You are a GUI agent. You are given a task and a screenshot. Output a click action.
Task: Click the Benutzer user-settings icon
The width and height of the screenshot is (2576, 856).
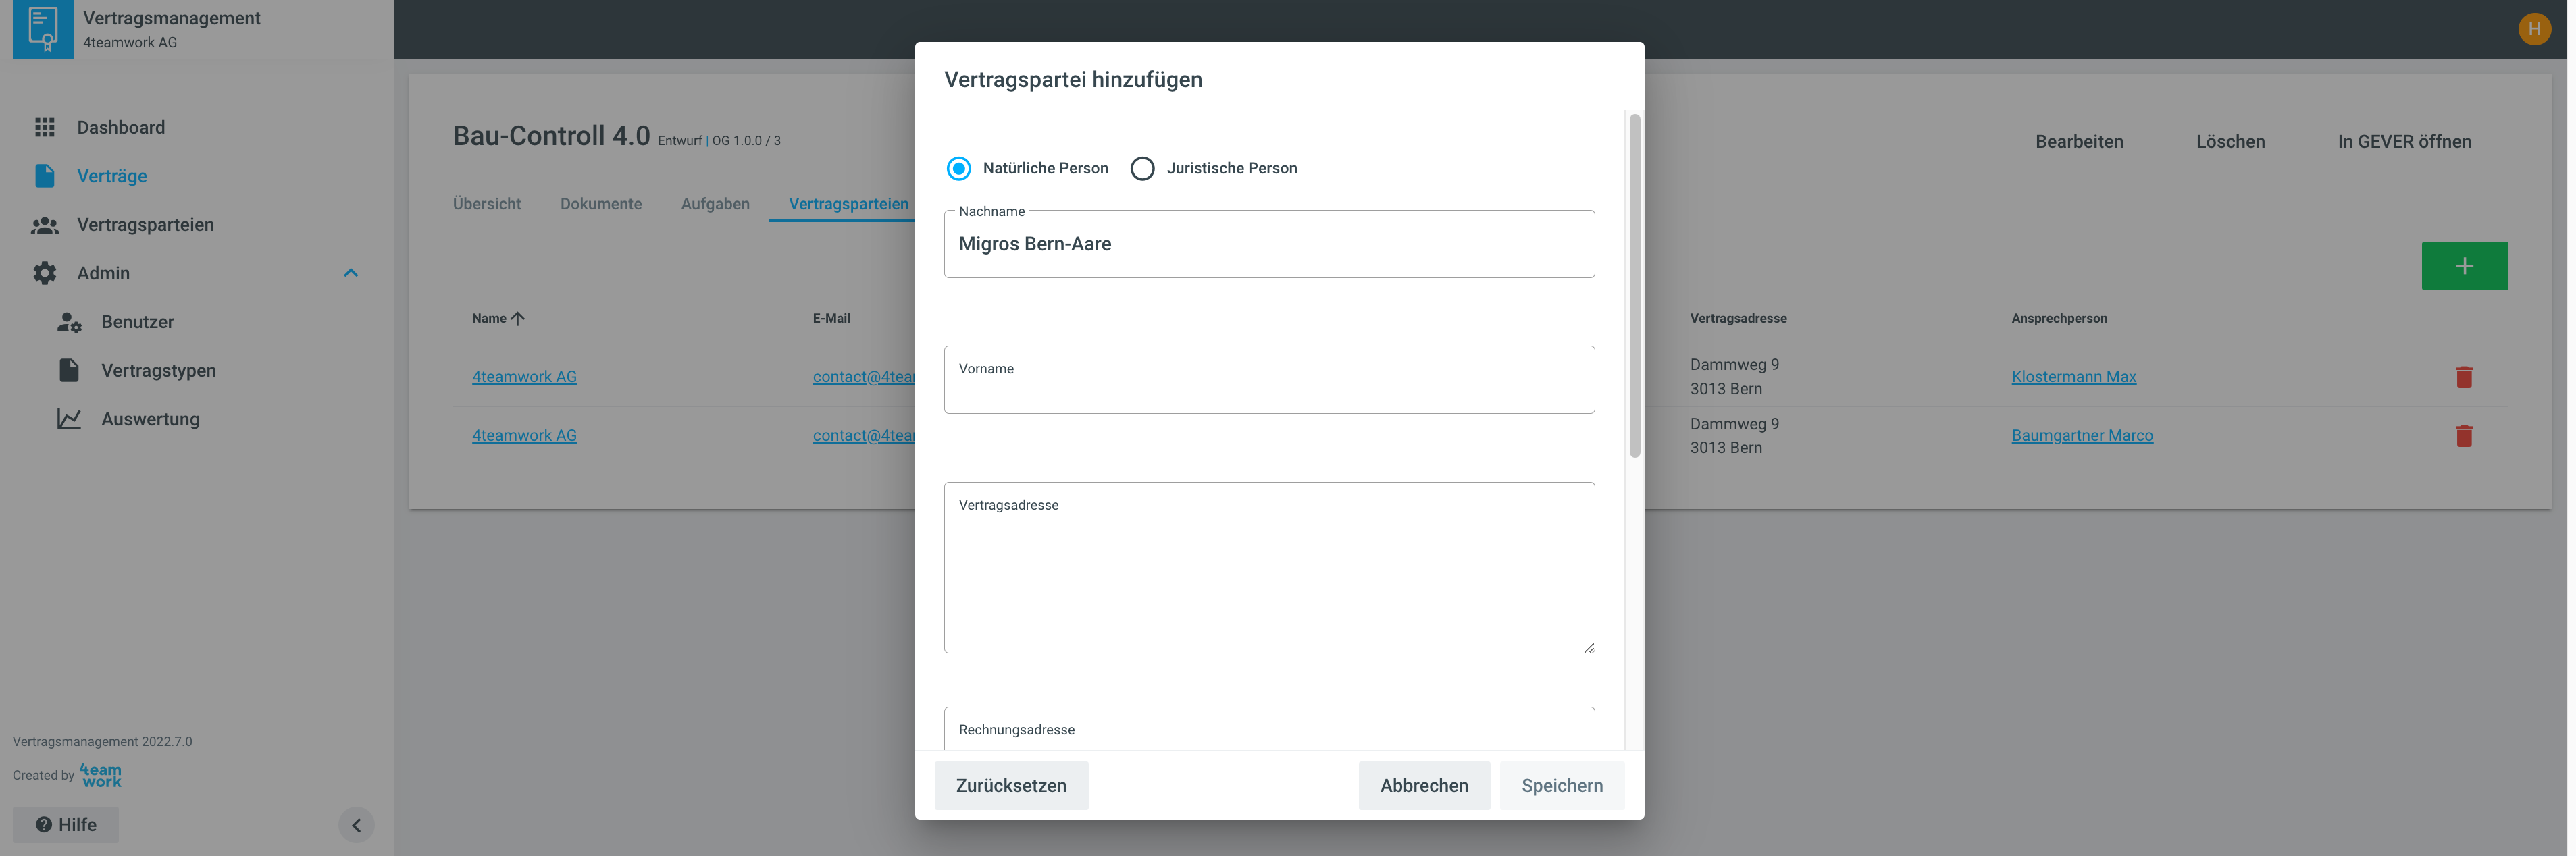69,322
